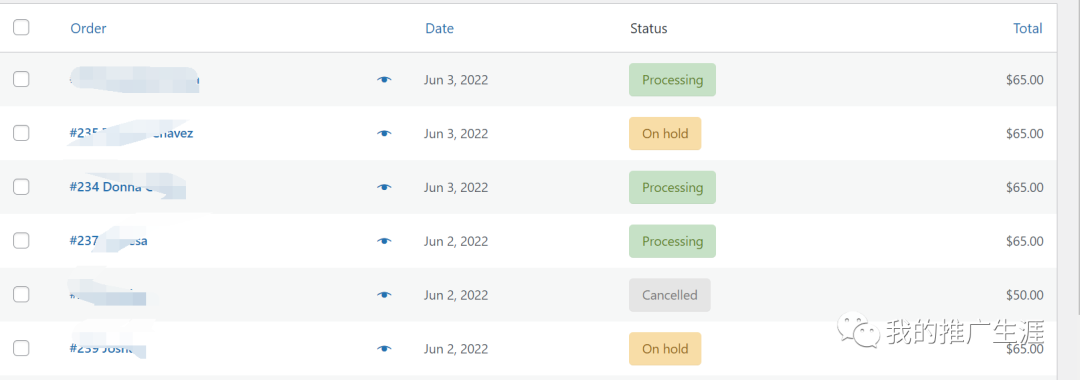
Task: Open the order #237 link
Action: [x=108, y=241]
